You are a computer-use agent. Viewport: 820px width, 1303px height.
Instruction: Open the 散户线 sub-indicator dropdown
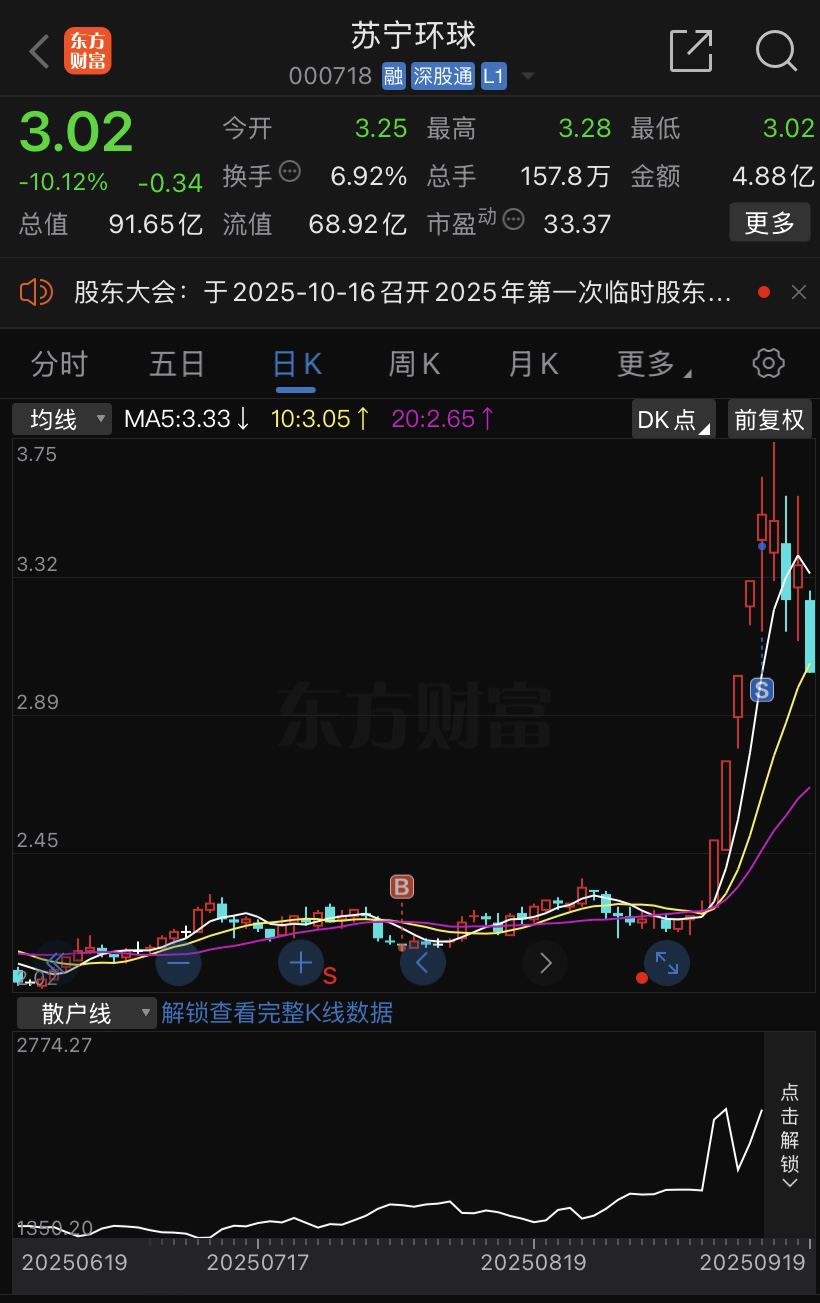tap(87, 1013)
